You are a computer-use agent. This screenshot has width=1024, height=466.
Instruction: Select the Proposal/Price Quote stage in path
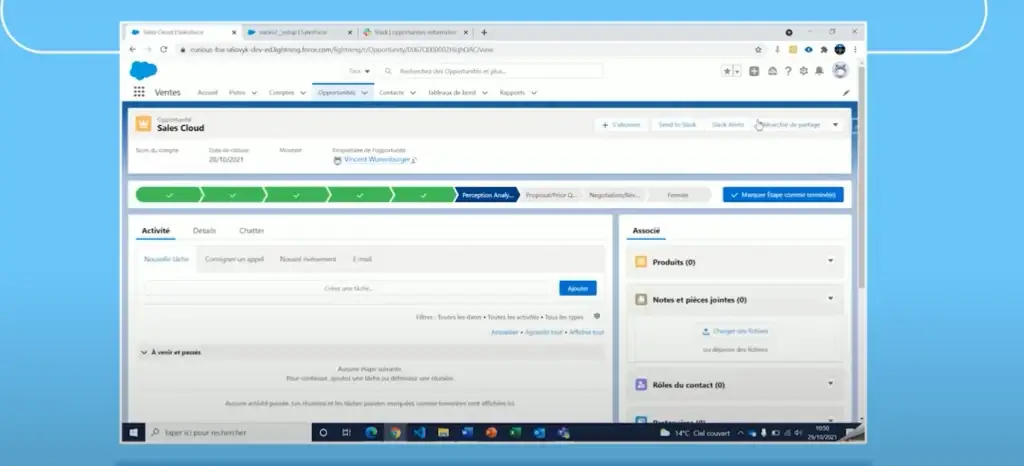pos(552,194)
